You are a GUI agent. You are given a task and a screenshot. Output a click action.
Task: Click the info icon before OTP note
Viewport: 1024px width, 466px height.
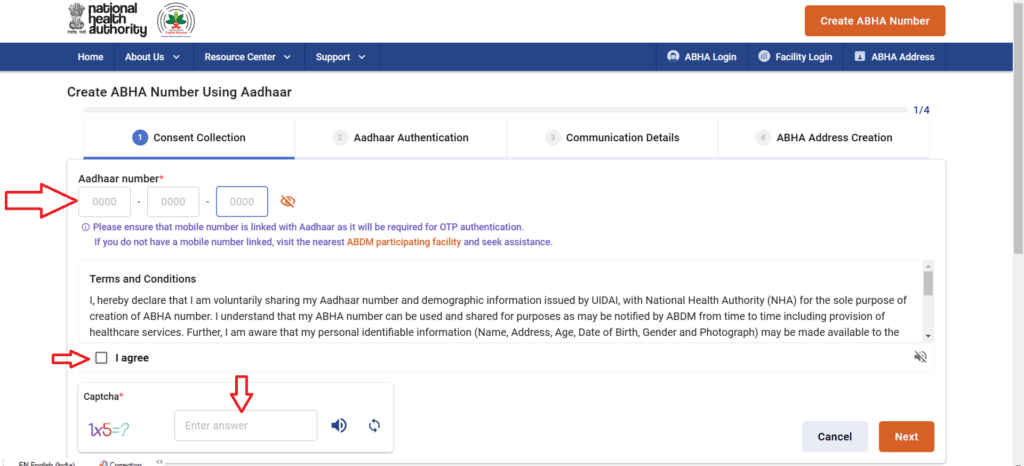[85, 228]
